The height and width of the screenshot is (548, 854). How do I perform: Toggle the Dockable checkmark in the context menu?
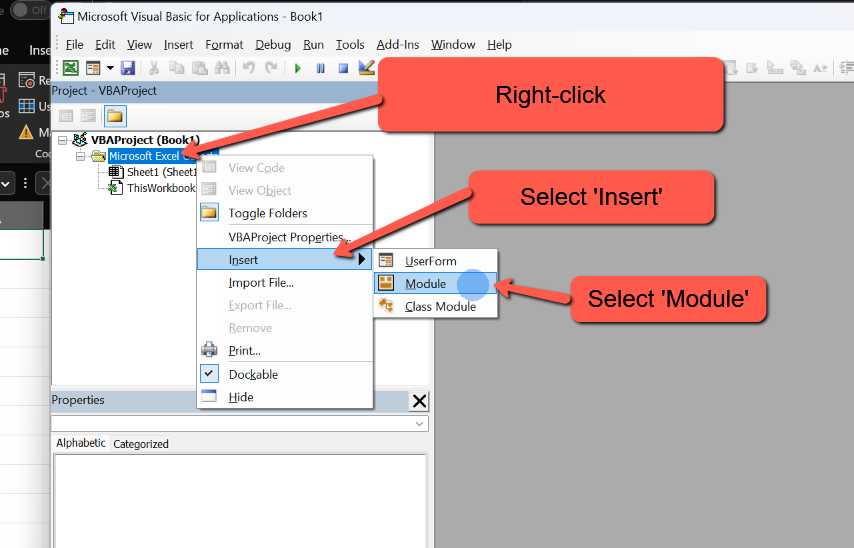209,374
